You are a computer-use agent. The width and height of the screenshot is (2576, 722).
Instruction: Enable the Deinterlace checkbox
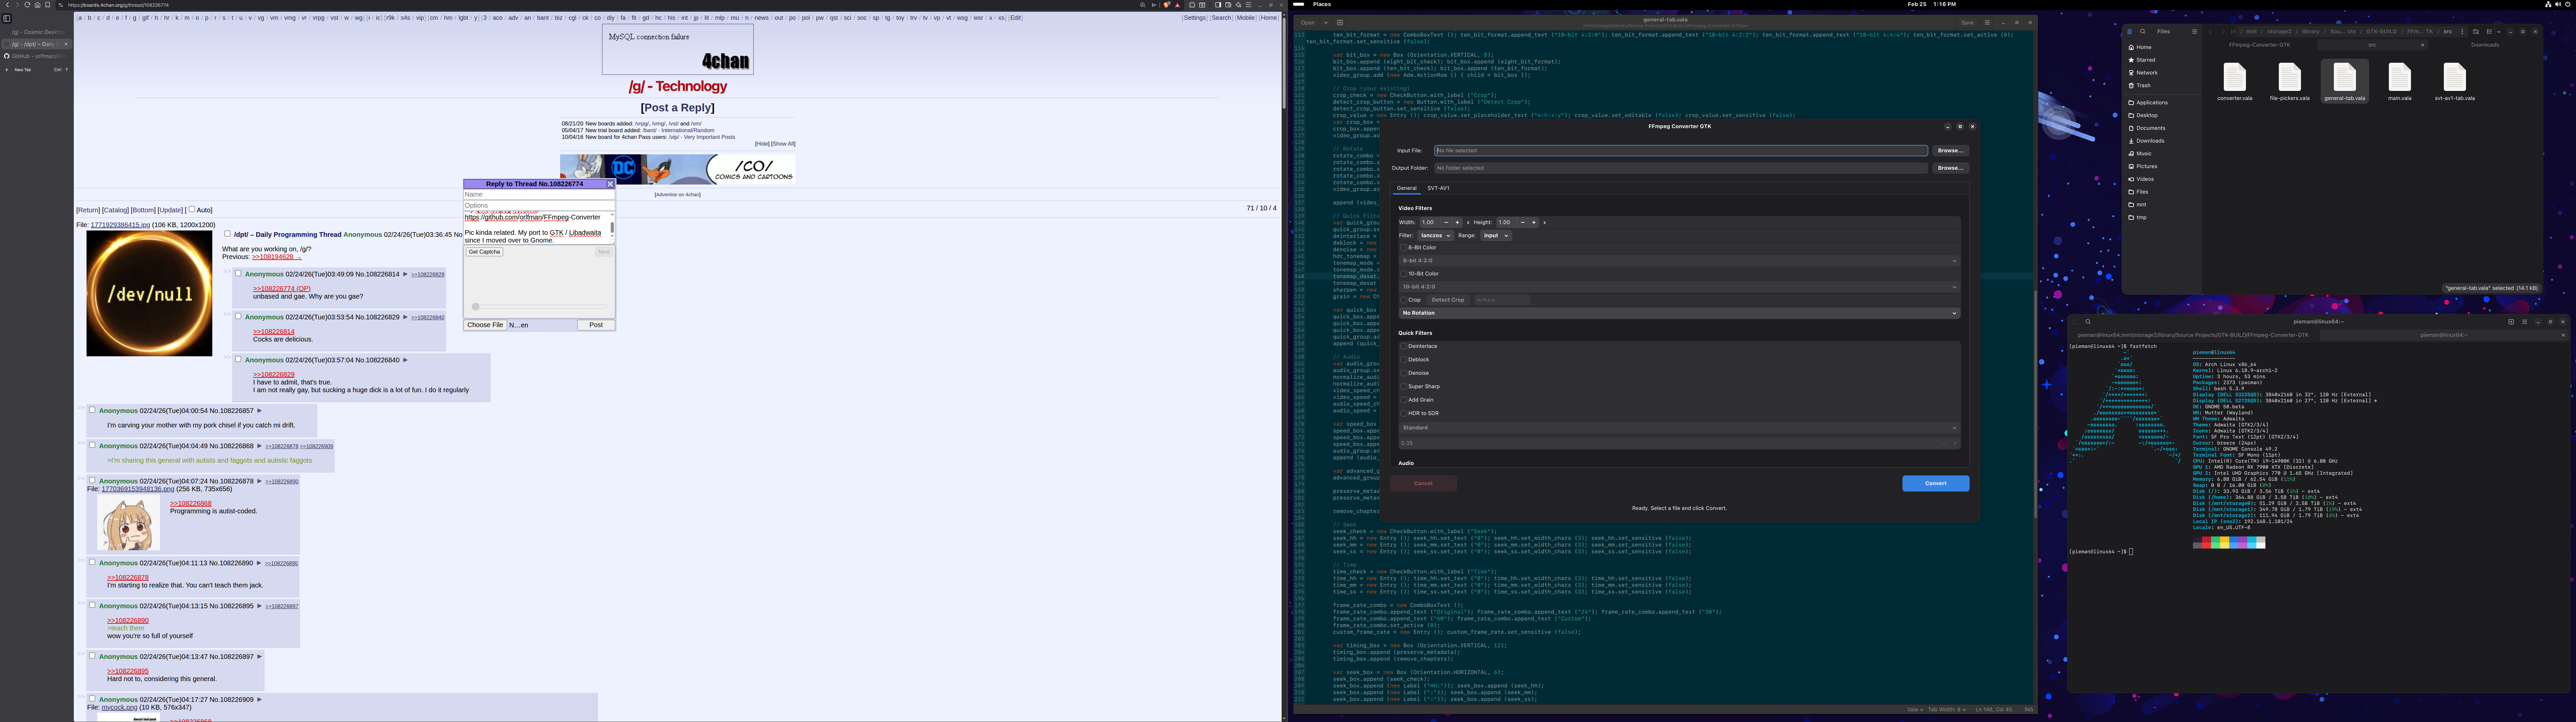tap(1404, 346)
